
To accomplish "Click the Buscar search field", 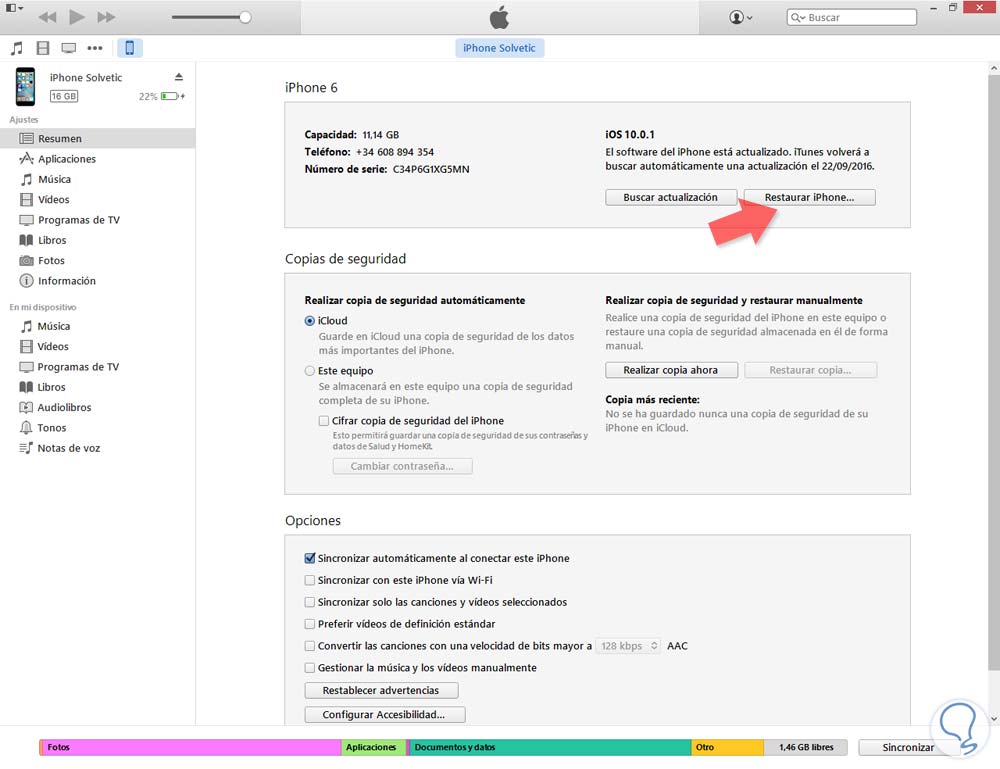I will (x=851, y=17).
